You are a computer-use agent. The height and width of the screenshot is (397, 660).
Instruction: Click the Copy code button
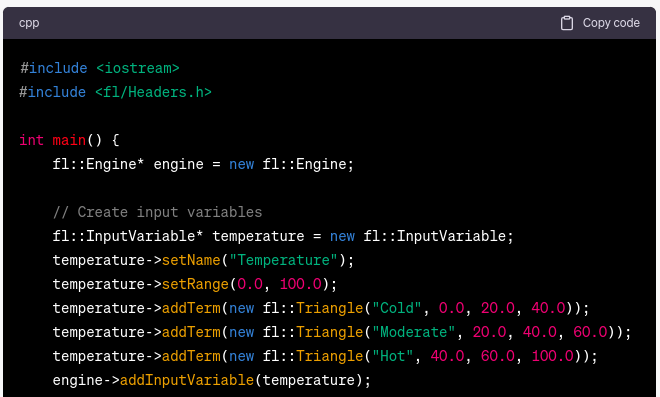point(600,23)
